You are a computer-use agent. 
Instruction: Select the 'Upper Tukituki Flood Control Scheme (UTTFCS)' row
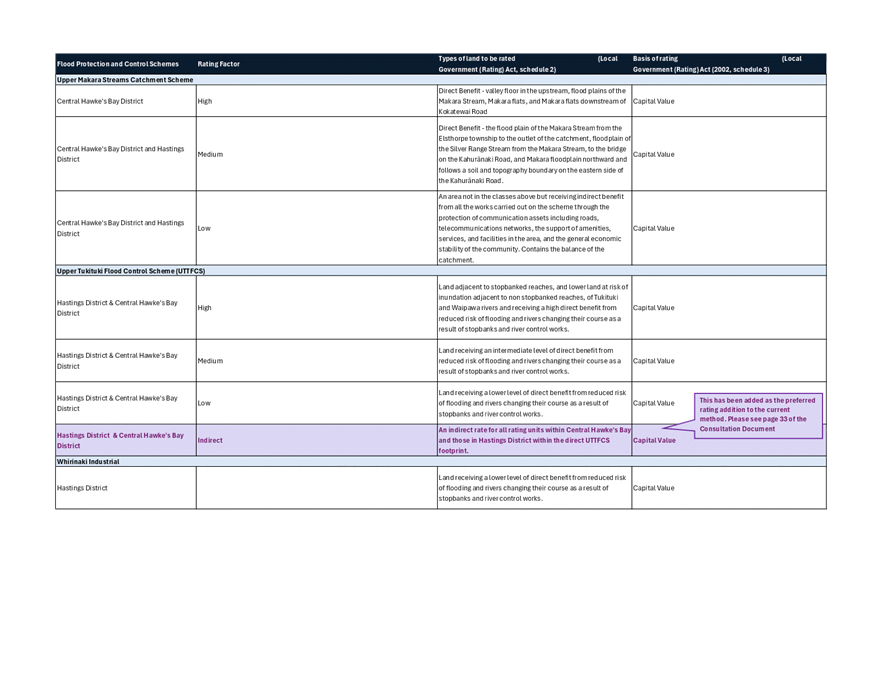(x=130, y=271)
